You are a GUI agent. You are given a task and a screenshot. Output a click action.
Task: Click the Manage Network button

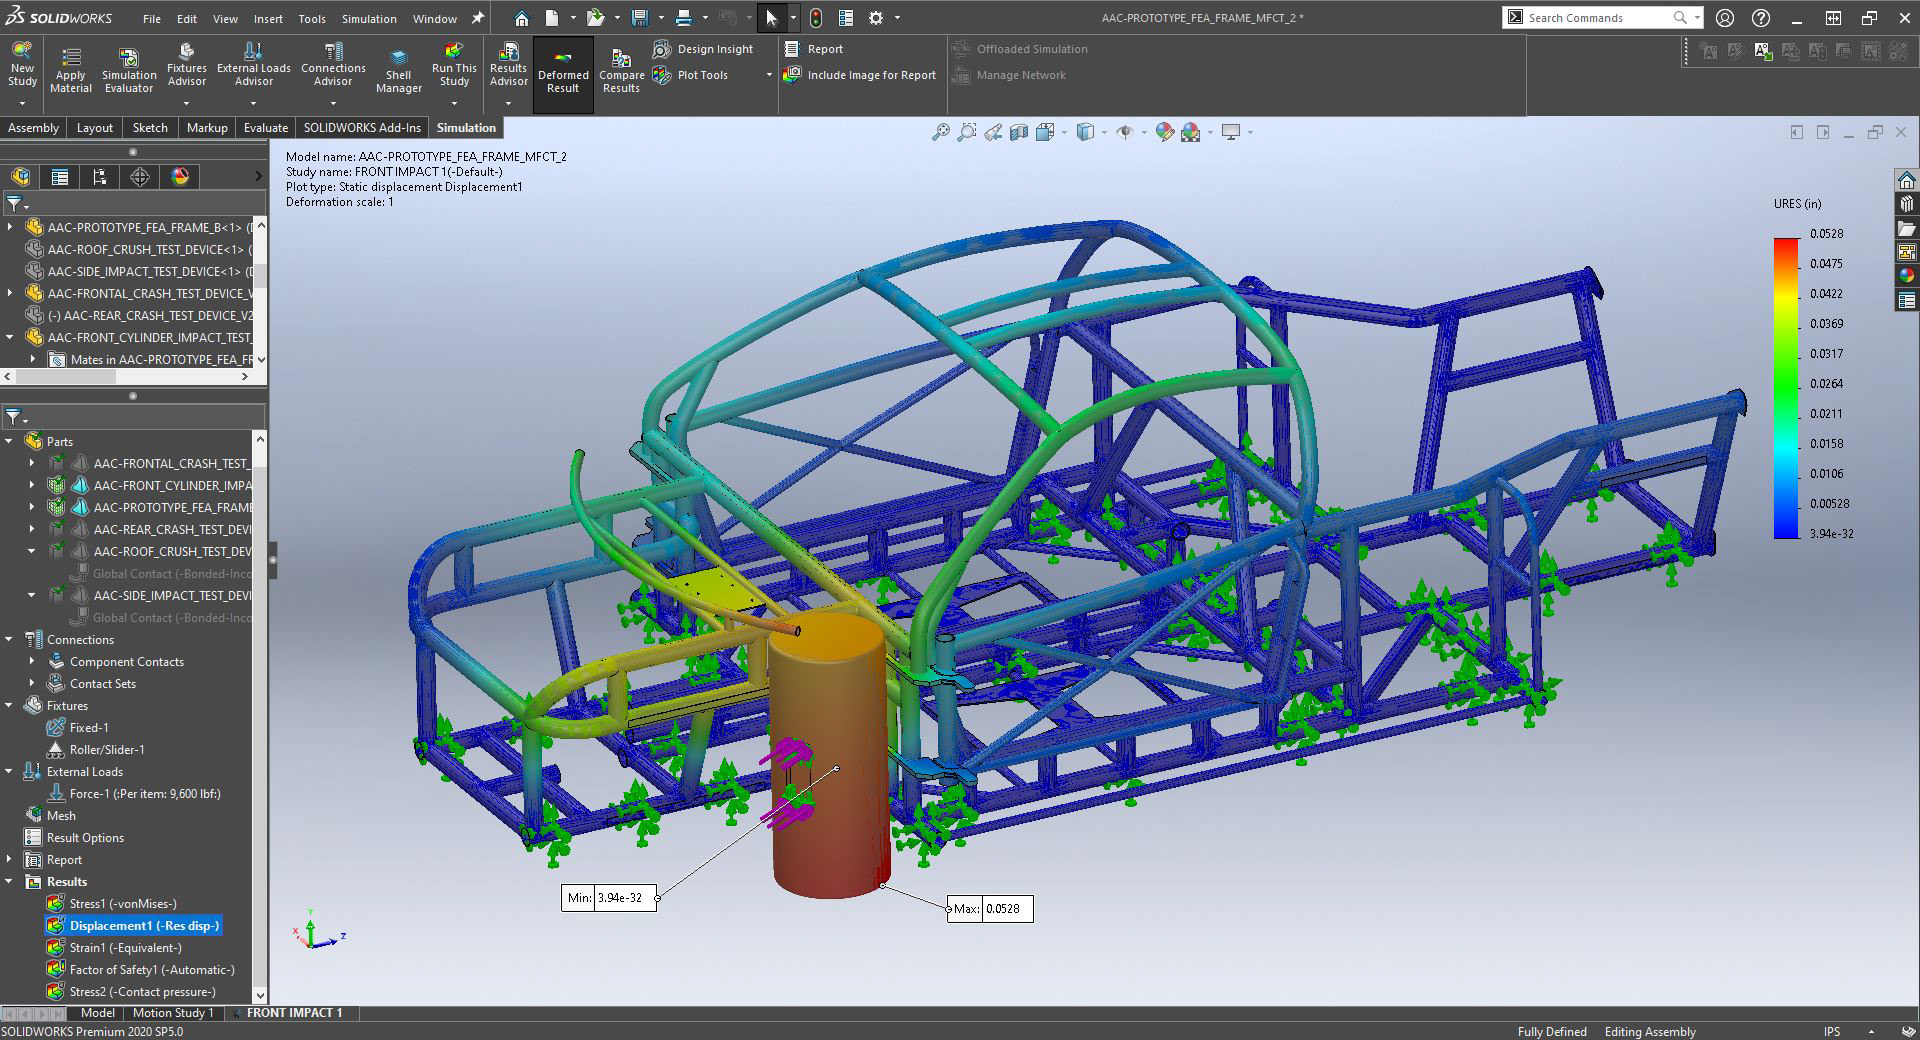coord(1010,75)
